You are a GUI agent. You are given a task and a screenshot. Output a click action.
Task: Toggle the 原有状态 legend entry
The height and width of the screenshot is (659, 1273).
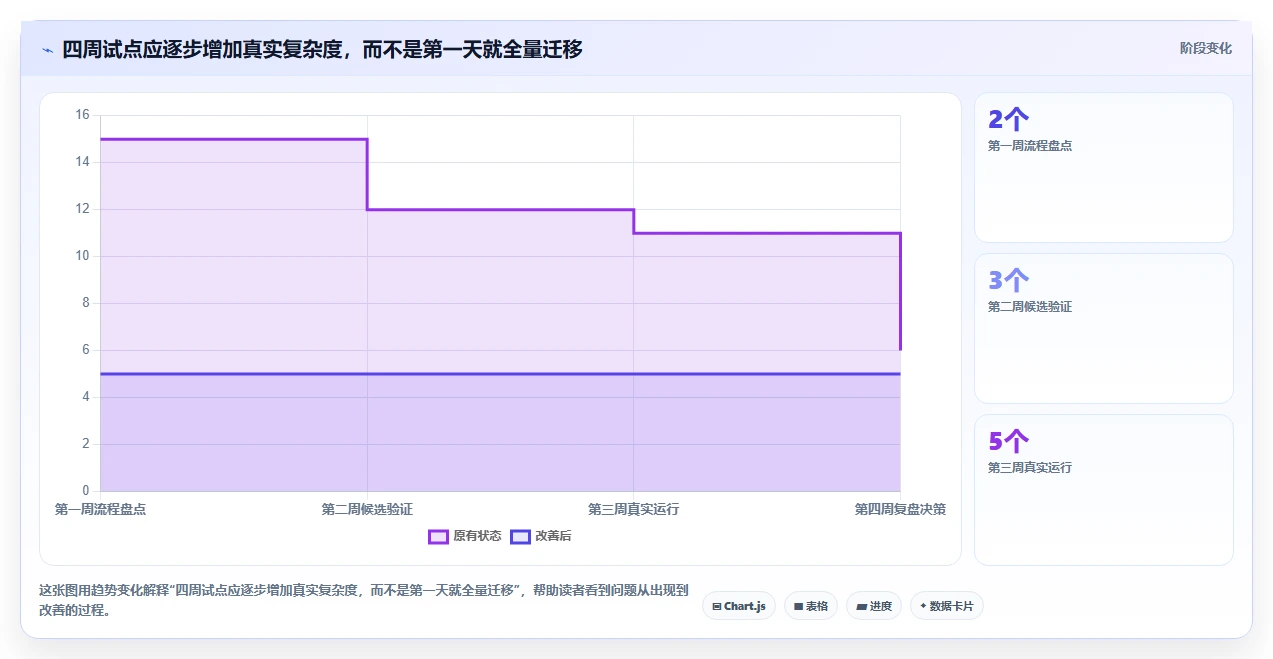(465, 536)
